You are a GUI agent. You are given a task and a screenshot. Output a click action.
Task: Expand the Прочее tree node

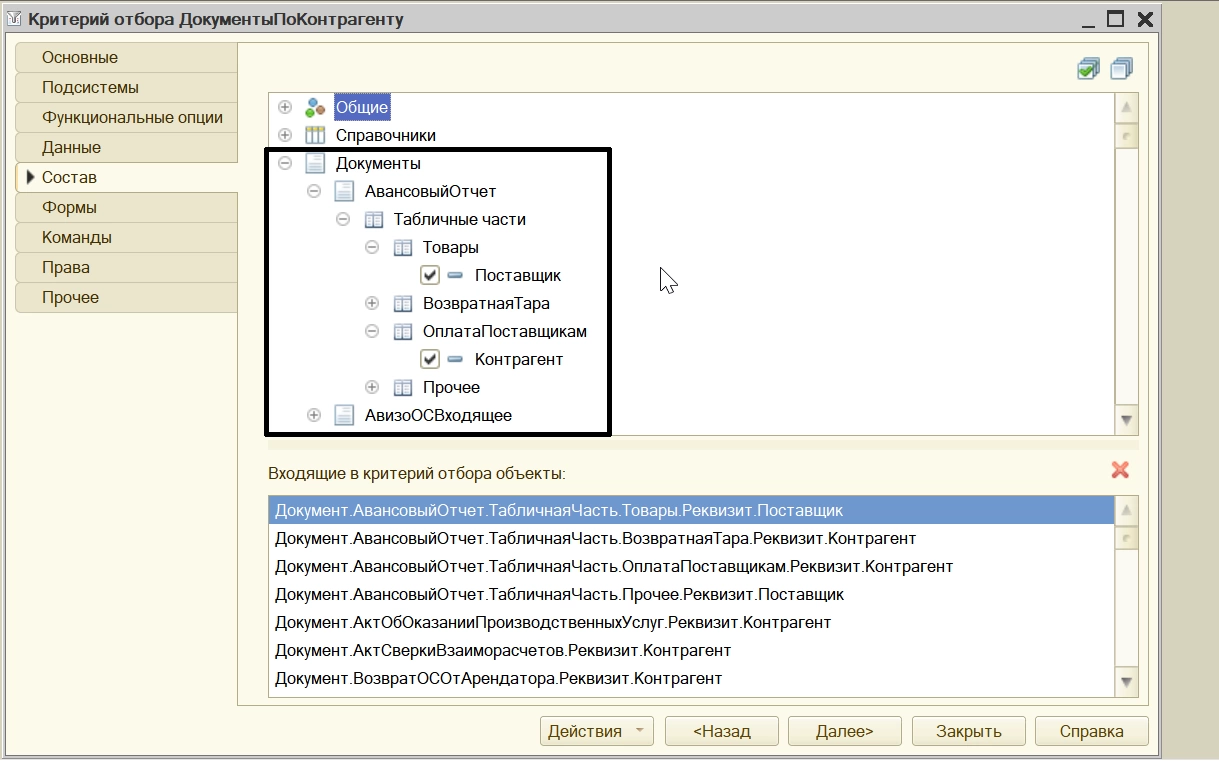(372, 387)
